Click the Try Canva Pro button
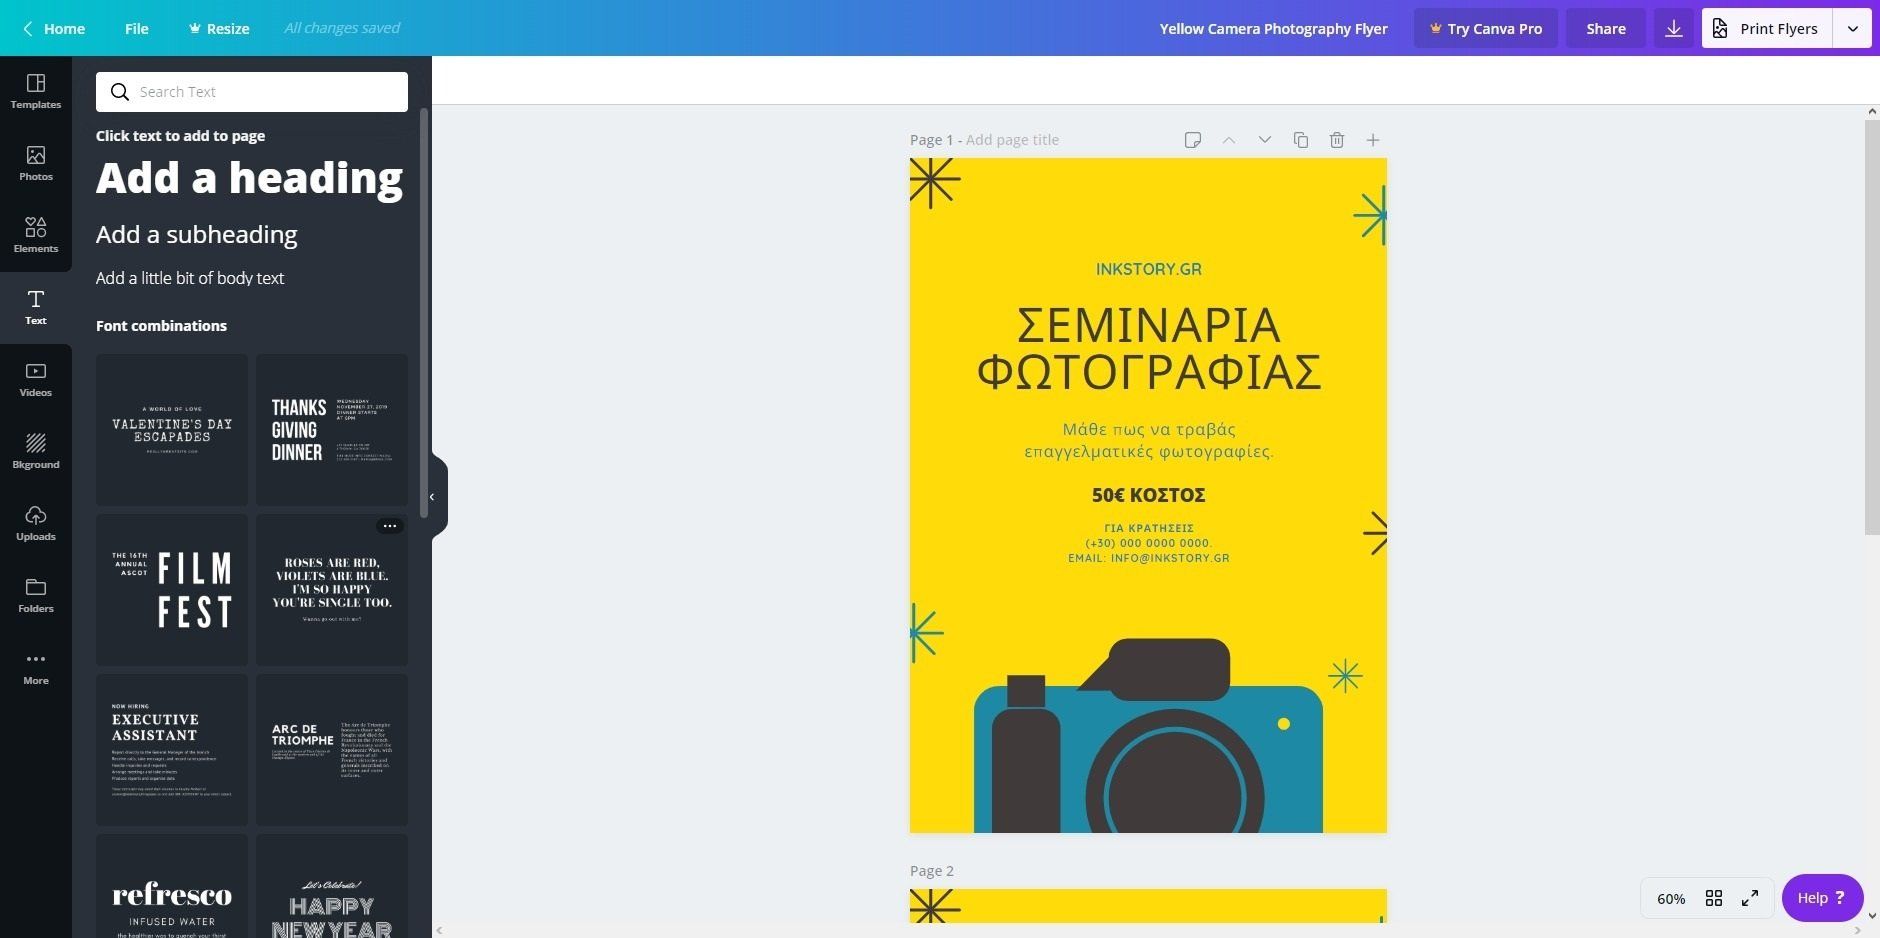 coord(1486,28)
